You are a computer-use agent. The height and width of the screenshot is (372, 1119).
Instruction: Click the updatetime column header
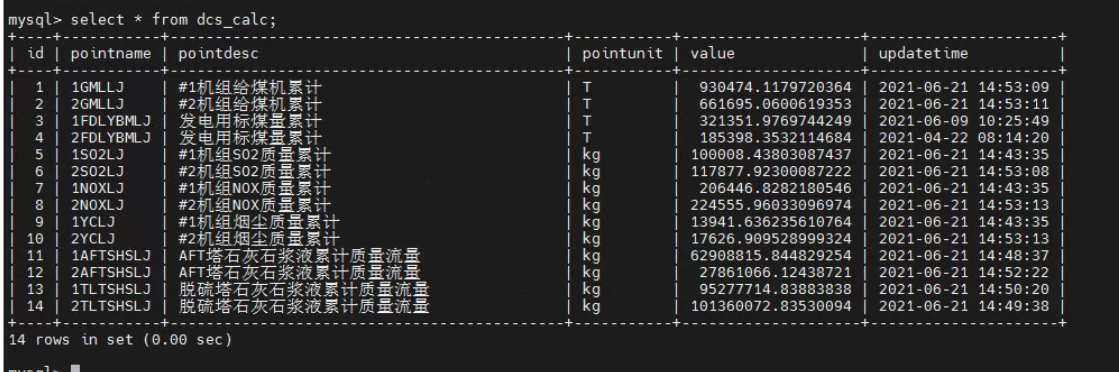coord(923,54)
